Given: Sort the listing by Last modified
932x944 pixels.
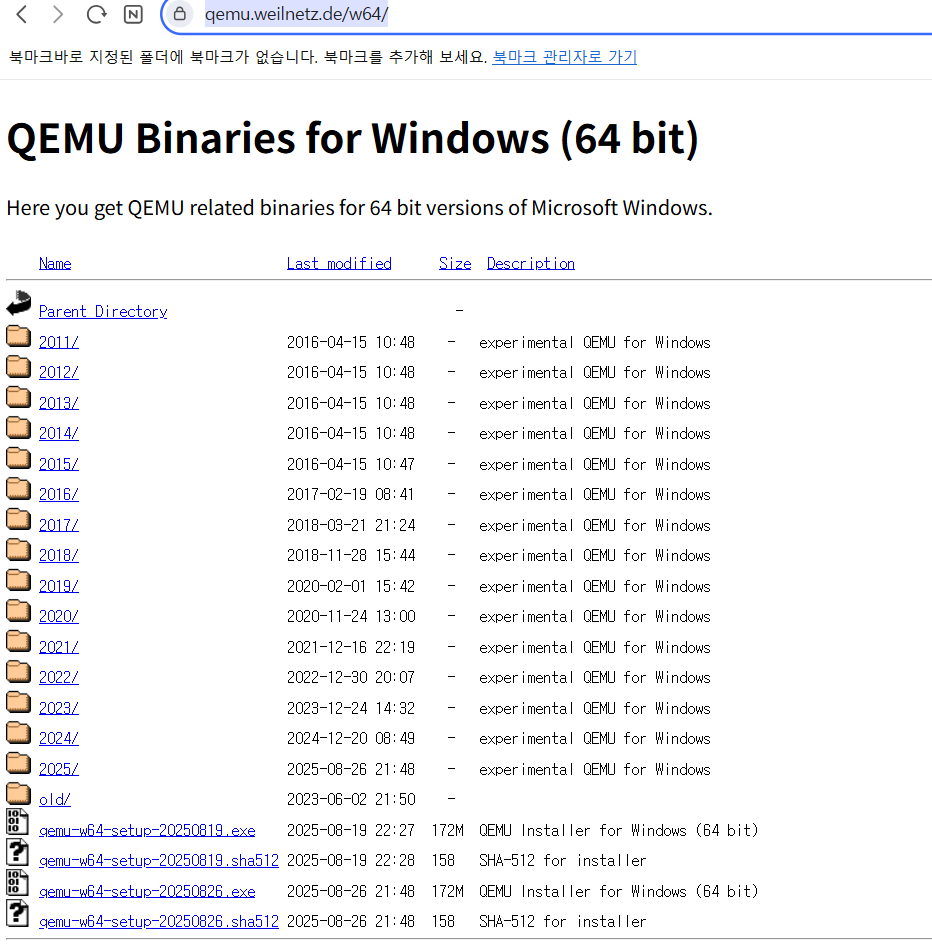Looking at the screenshot, I should [339, 263].
